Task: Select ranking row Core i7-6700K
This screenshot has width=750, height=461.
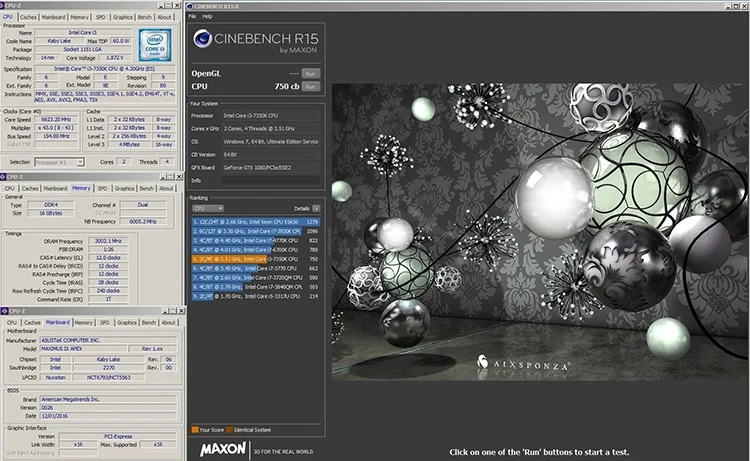Action: pyautogui.click(x=255, y=250)
